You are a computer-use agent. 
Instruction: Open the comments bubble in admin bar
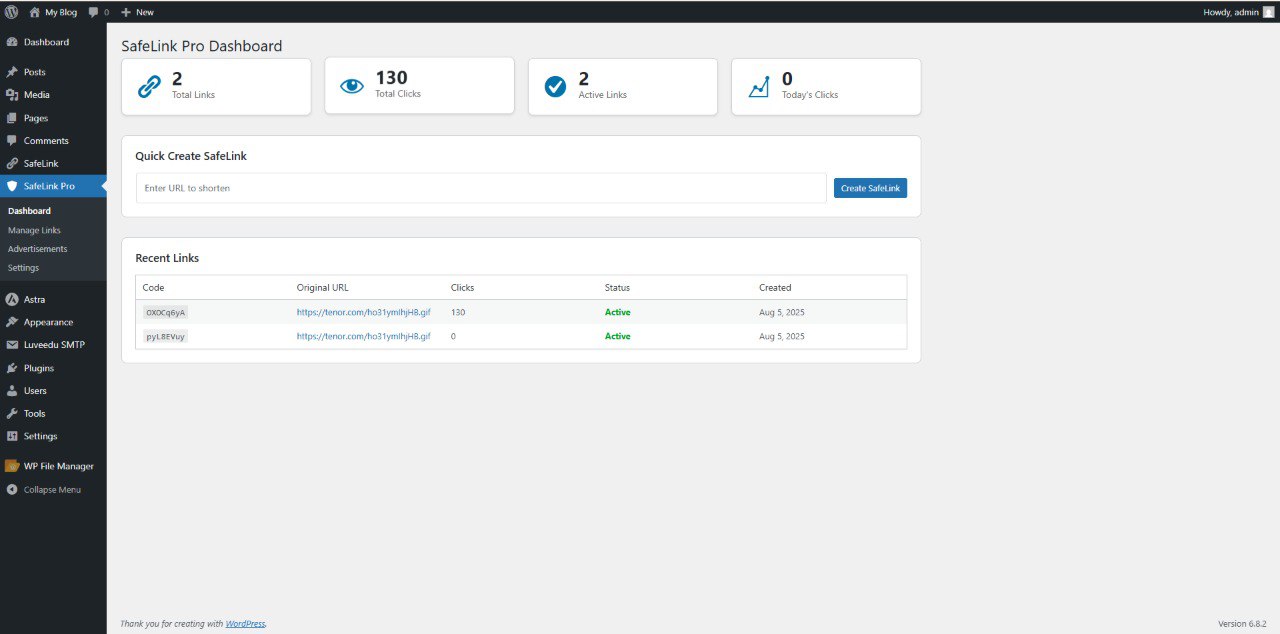pyautogui.click(x=94, y=12)
